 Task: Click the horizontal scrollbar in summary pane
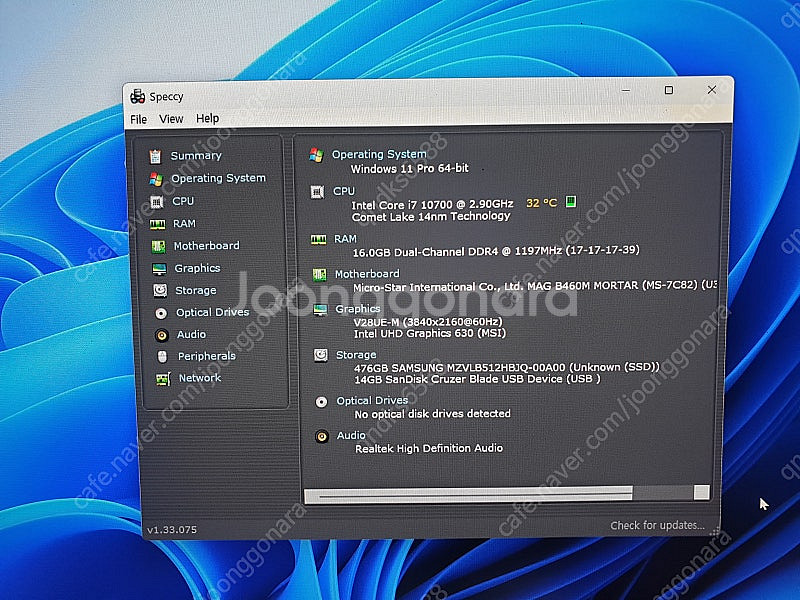470,493
